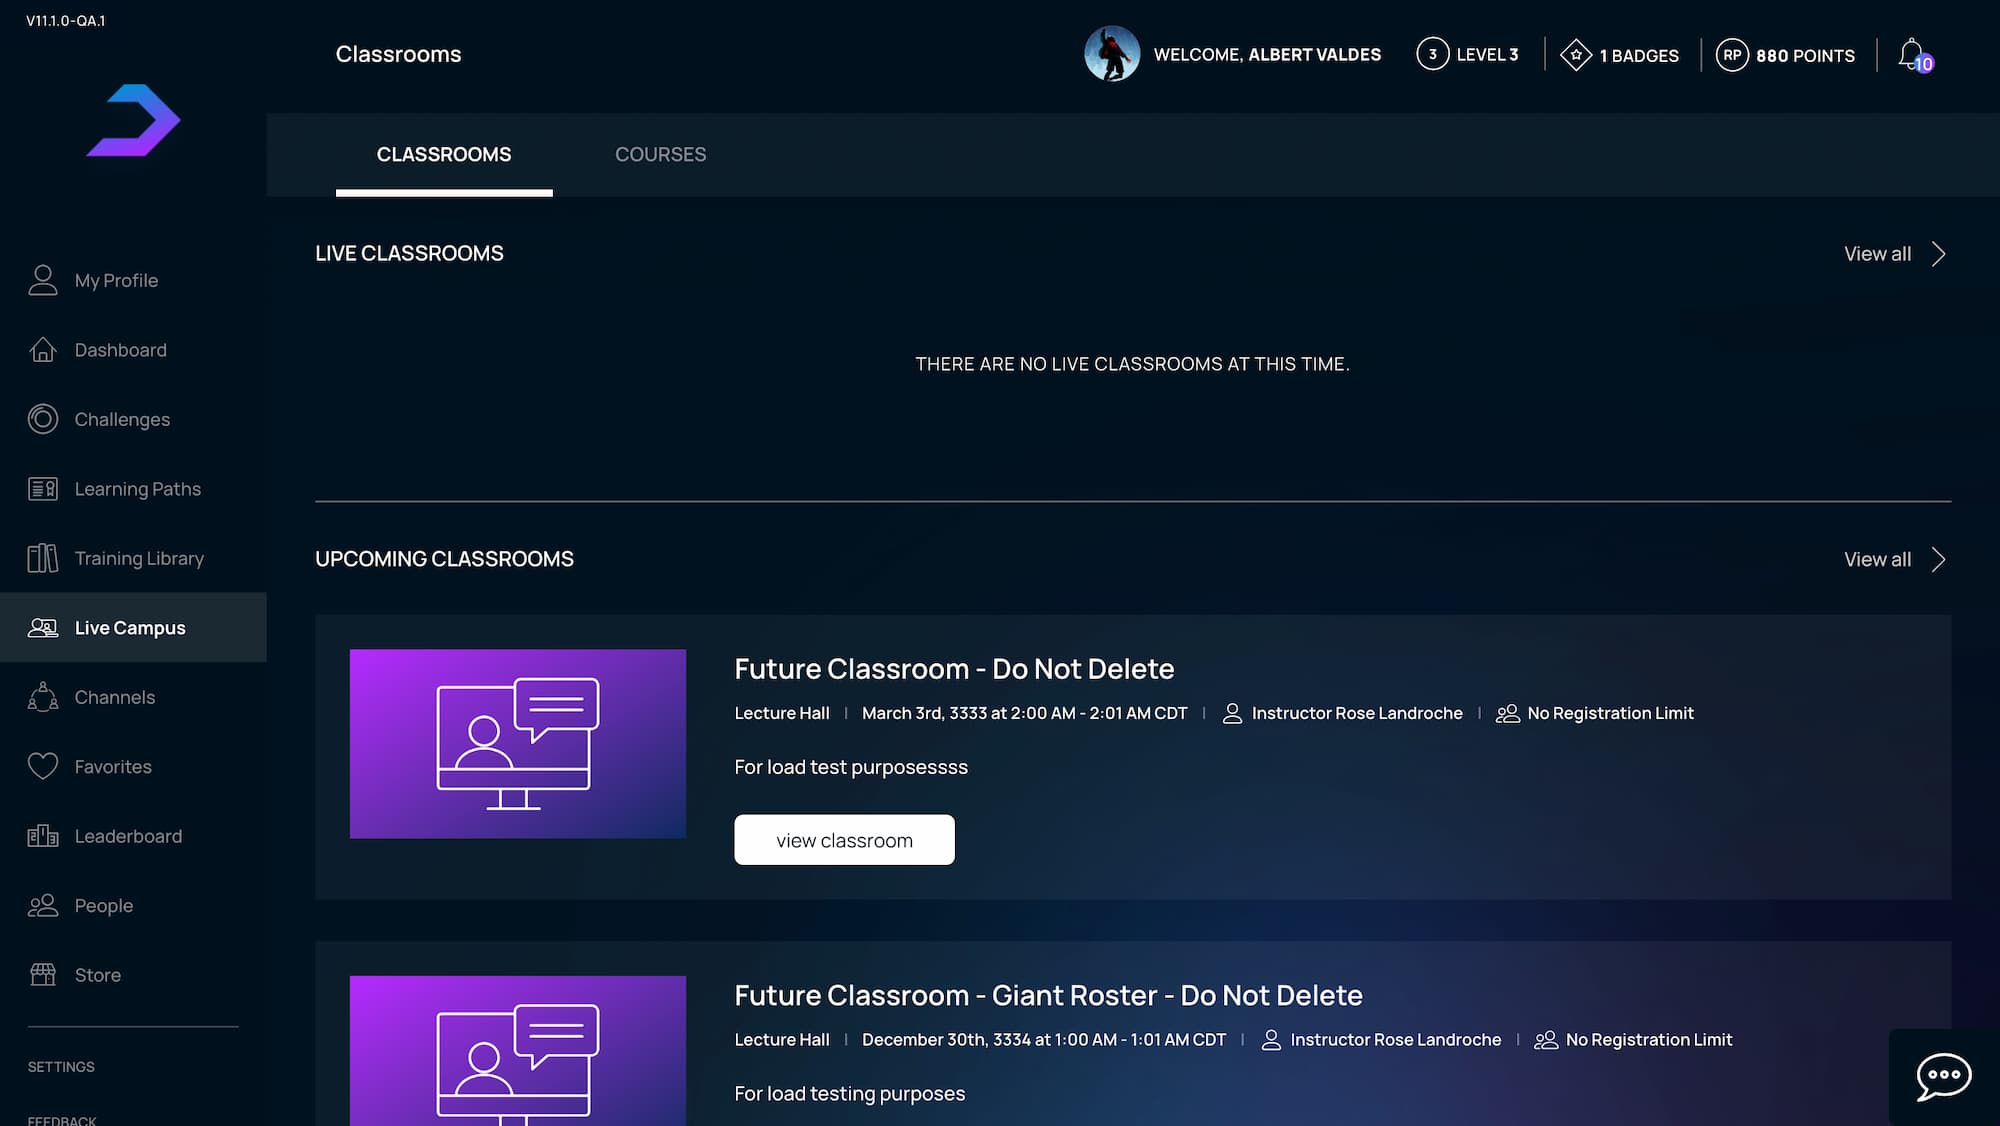The image size is (2000, 1126).
Task: Click the Challenges target icon in sidebar
Action: click(42, 419)
